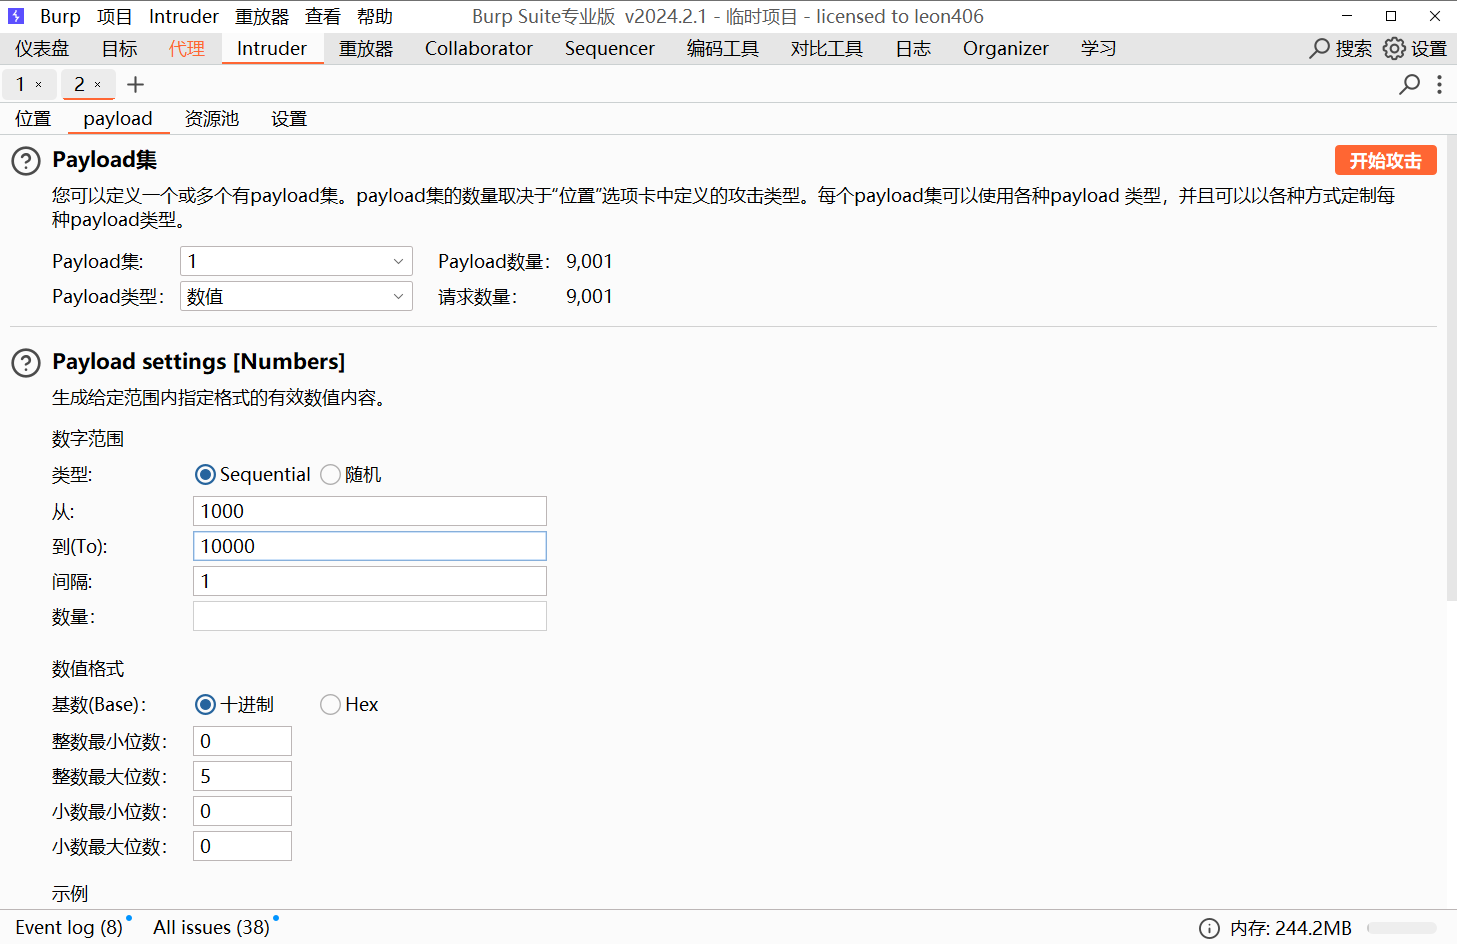Select Hex base option
Viewport: 1457px width, 944px height.
[x=330, y=704]
